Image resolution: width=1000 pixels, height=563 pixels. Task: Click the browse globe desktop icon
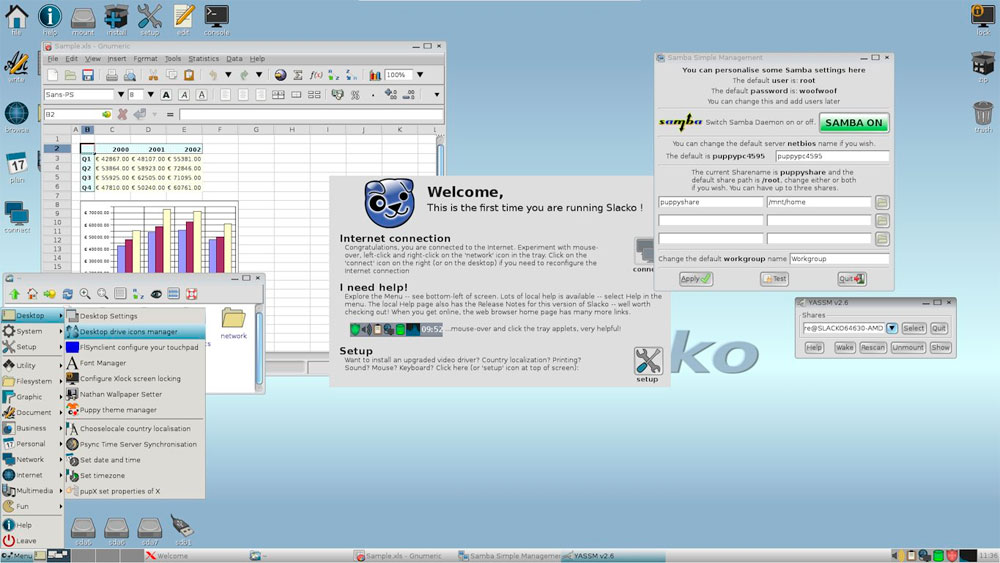pyautogui.click(x=17, y=117)
